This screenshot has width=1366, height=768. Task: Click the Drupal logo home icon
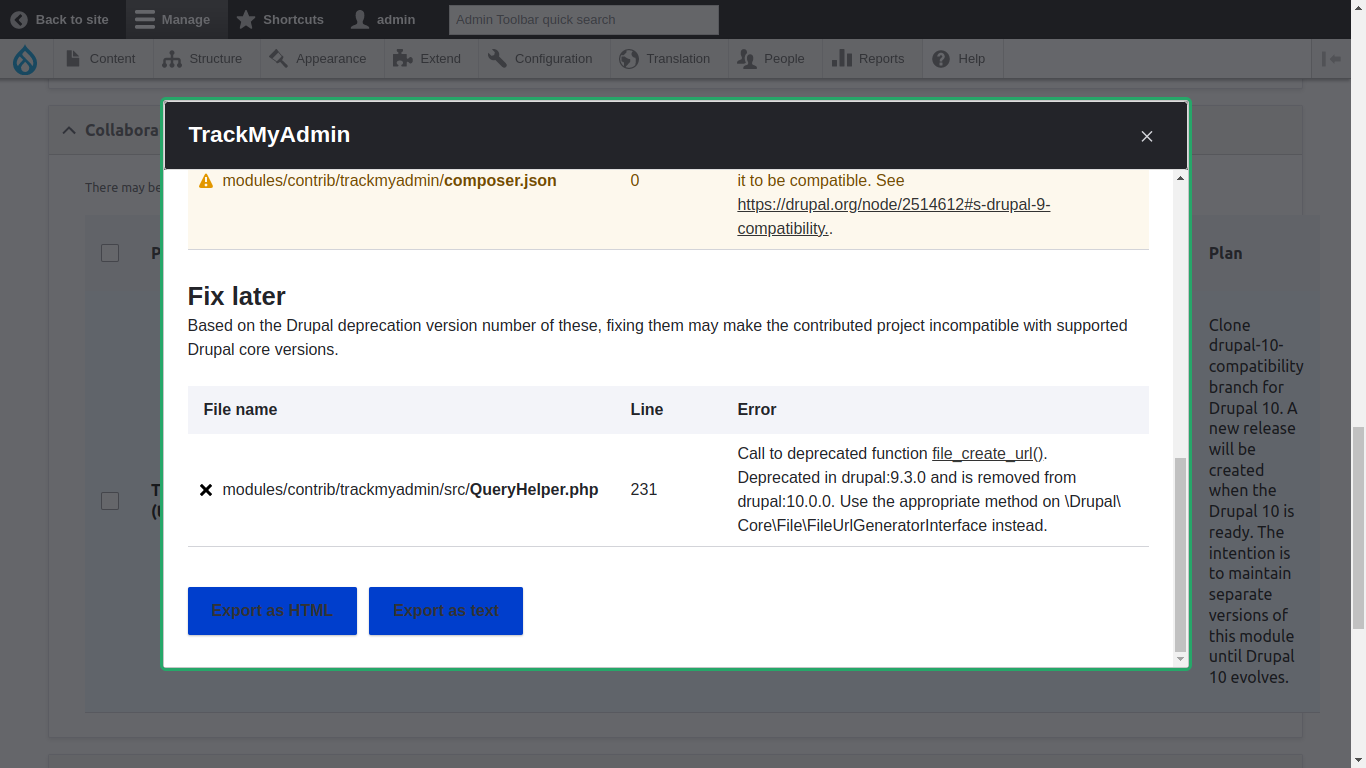[x=25, y=60]
